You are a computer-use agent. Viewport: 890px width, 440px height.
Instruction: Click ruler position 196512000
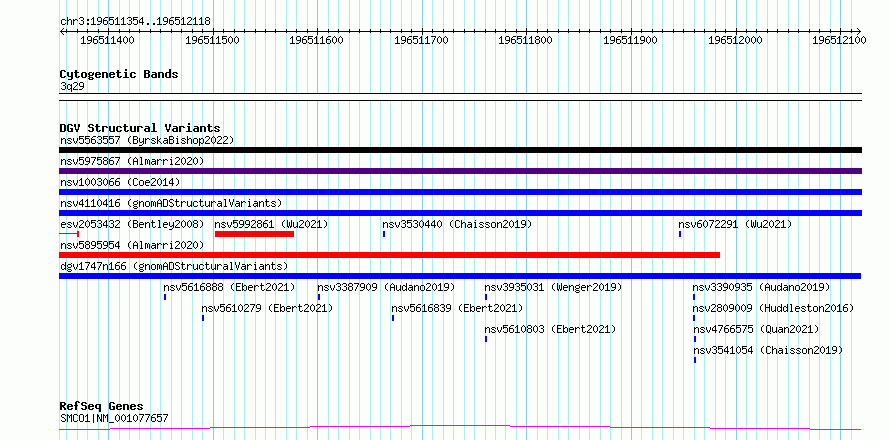735,40
